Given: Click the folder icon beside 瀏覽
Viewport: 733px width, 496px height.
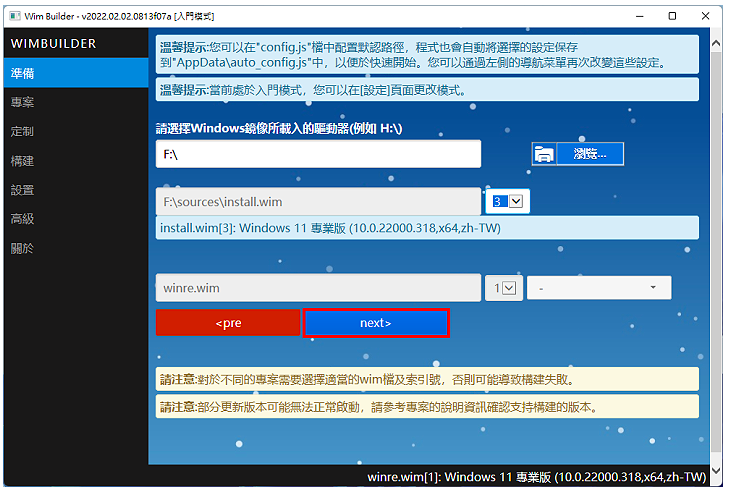Looking at the screenshot, I should [544, 154].
